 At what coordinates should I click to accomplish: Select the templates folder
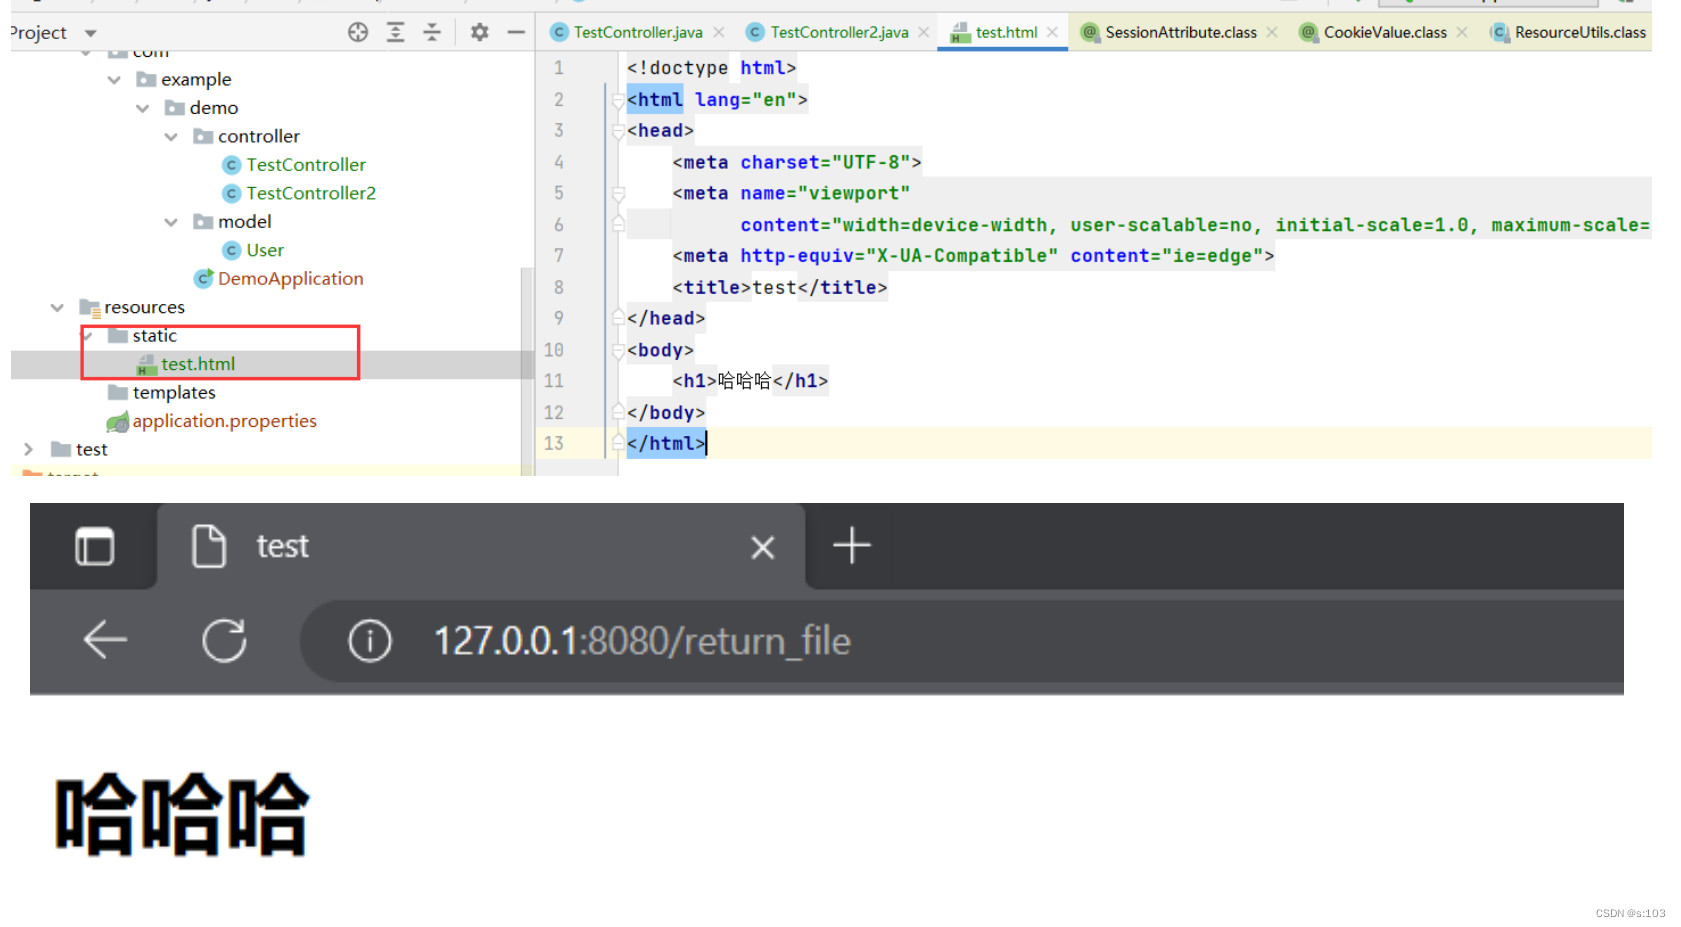pyautogui.click(x=174, y=393)
